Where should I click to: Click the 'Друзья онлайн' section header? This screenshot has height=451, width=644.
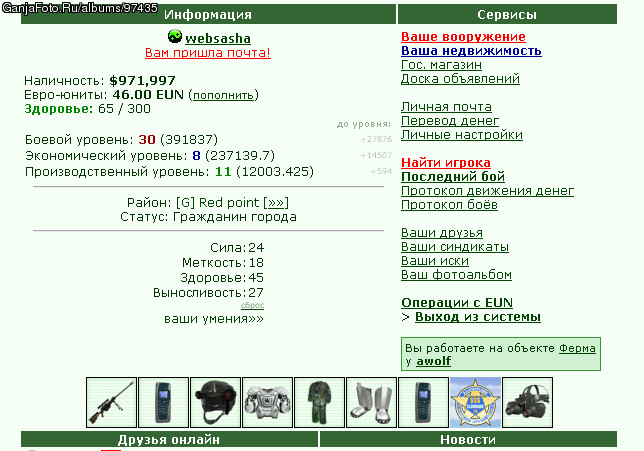(169, 439)
